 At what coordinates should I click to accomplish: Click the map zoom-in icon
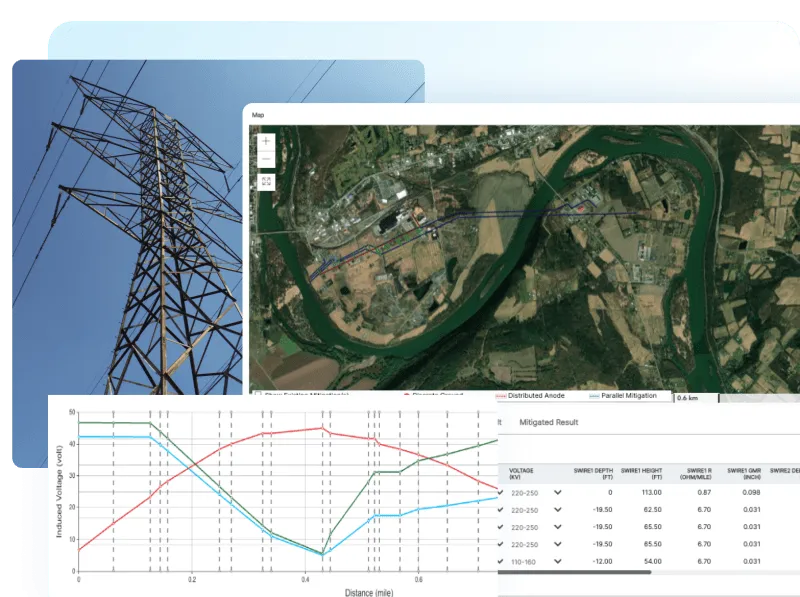point(265,141)
